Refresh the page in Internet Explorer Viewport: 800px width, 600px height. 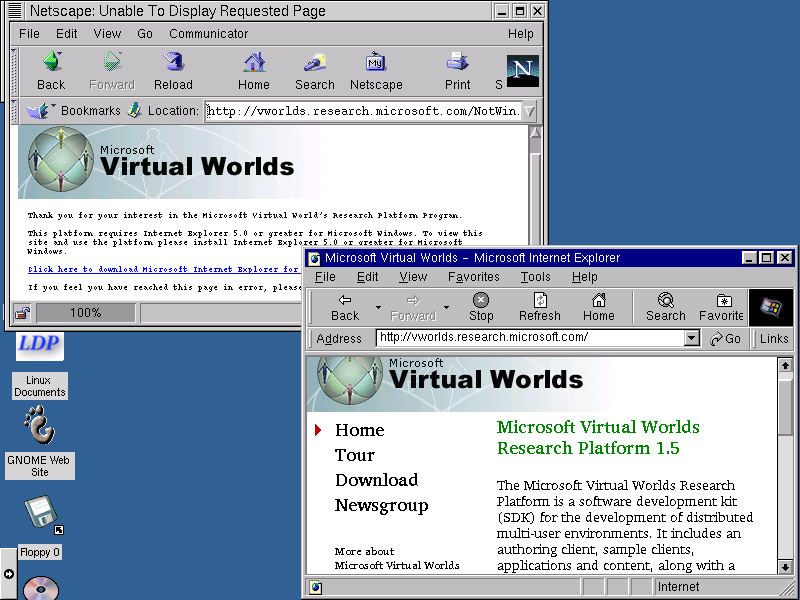[x=540, y=308]
